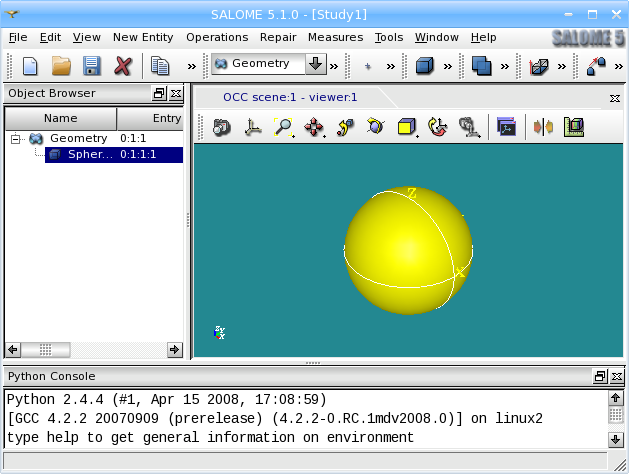
Task: Create a new document with the blank page icon
Action: pos(30,66)
